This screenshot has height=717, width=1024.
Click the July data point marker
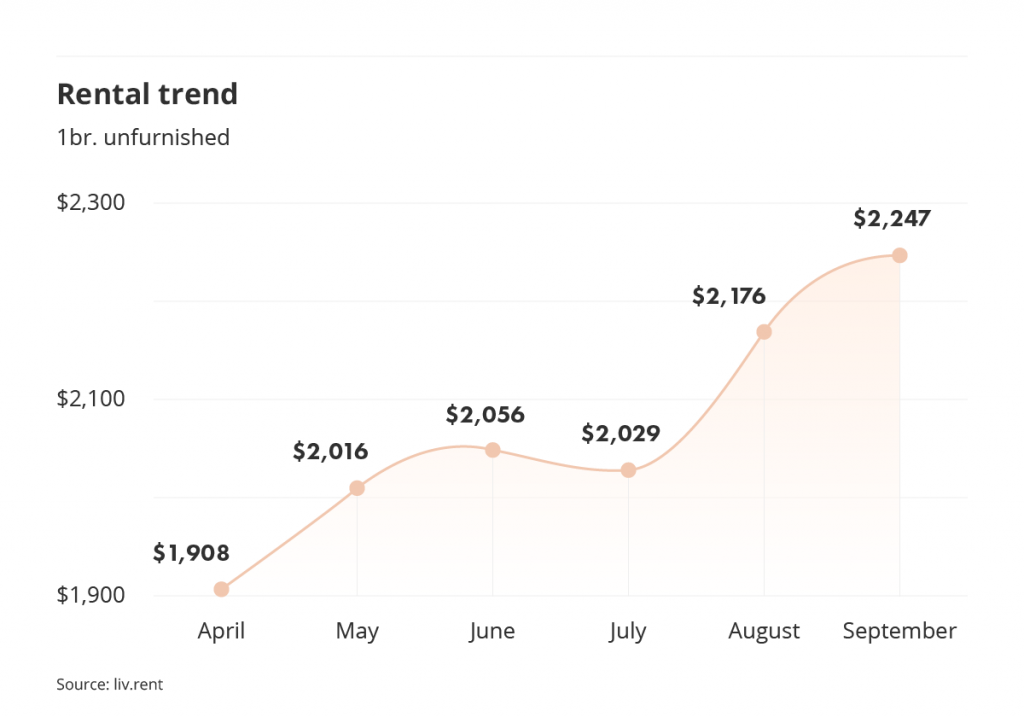(628, 470)
